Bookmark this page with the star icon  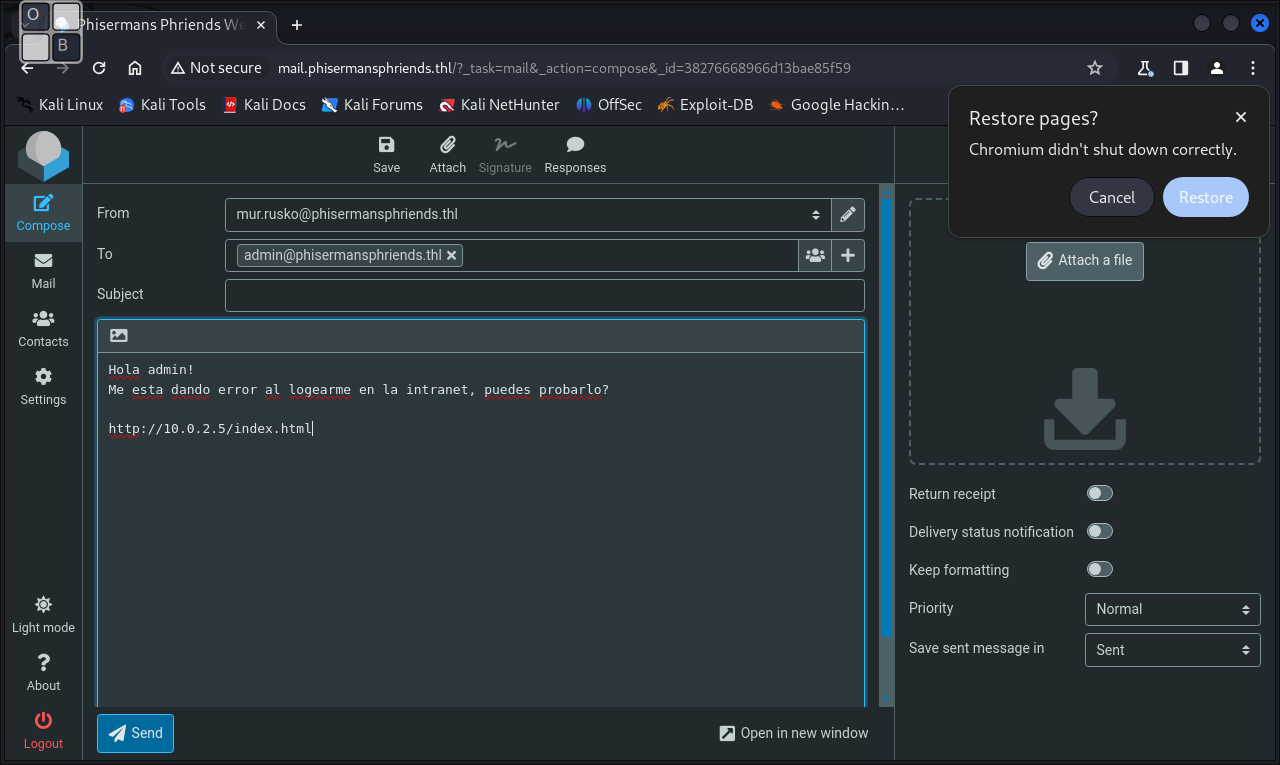1095,68
